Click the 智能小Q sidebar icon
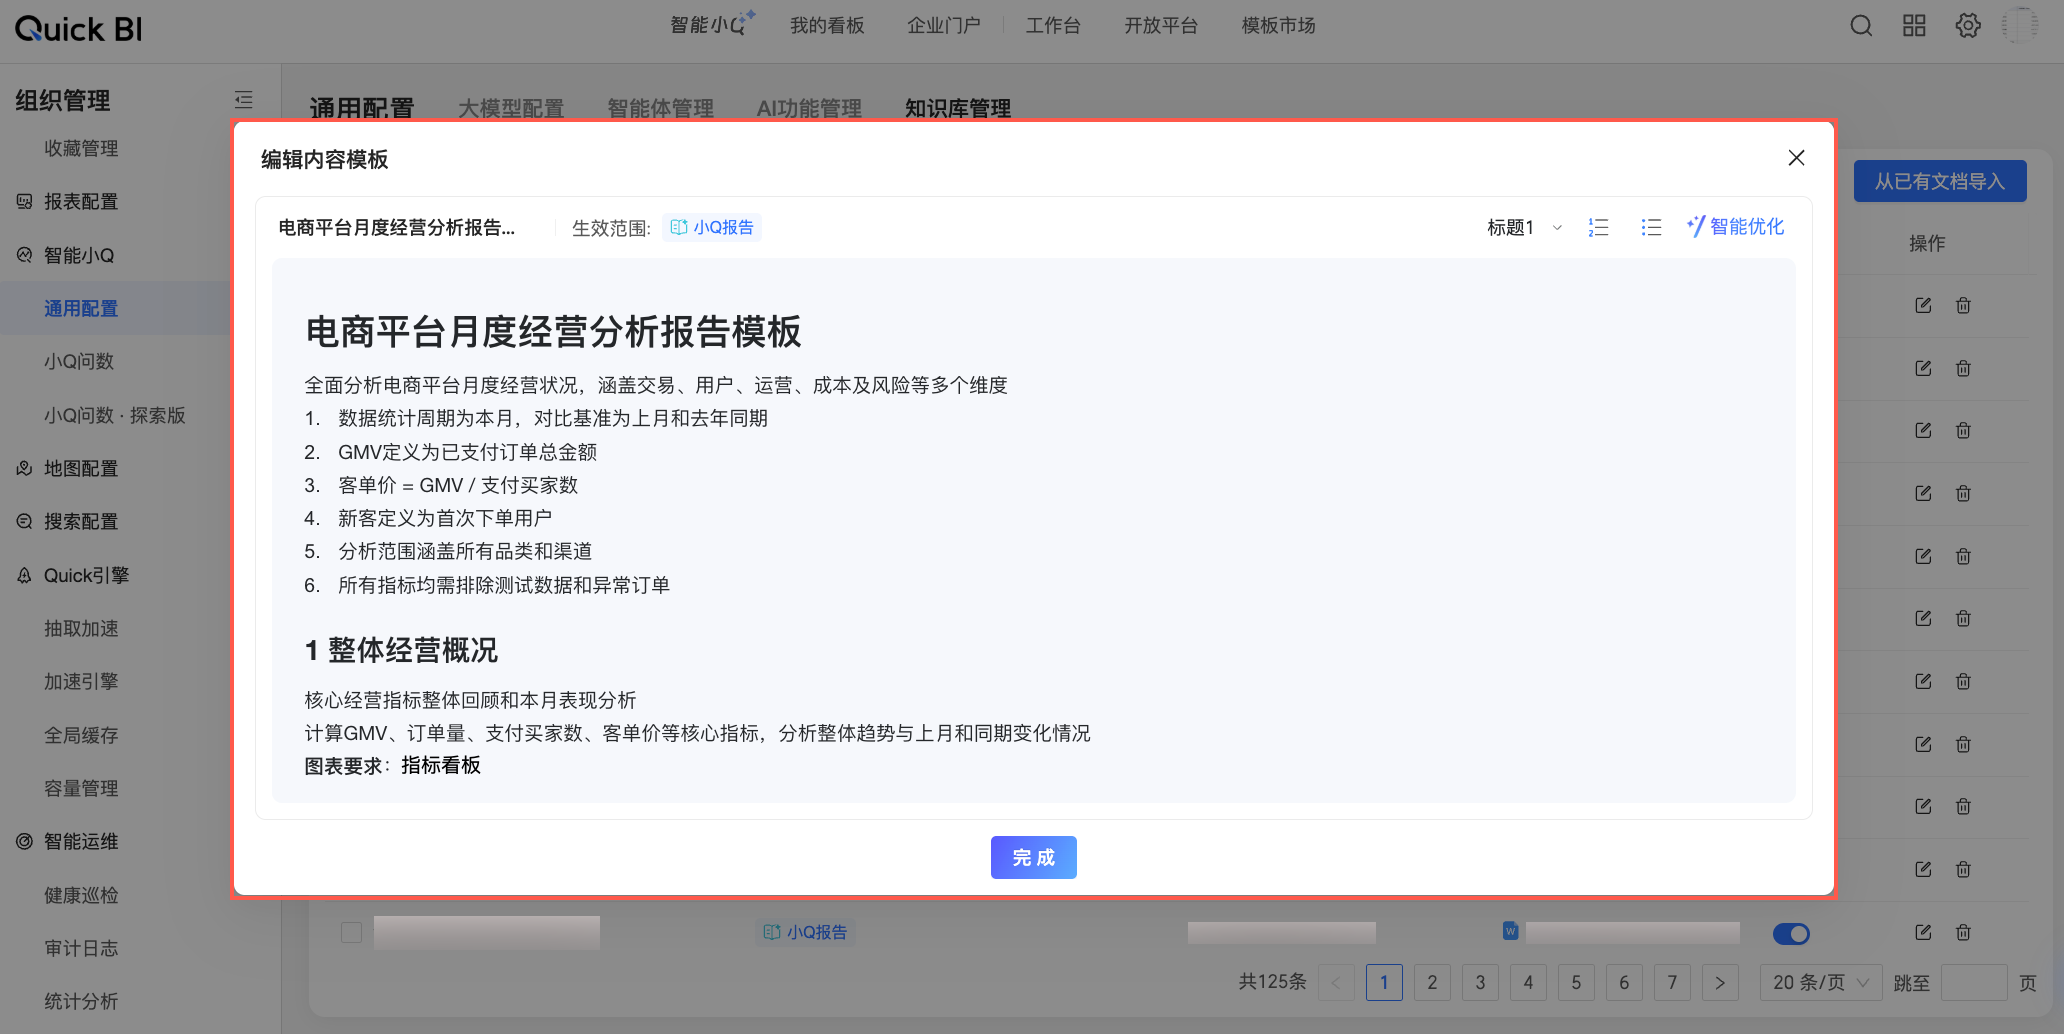This screenshot has height=1034, width=2064. 25,255
